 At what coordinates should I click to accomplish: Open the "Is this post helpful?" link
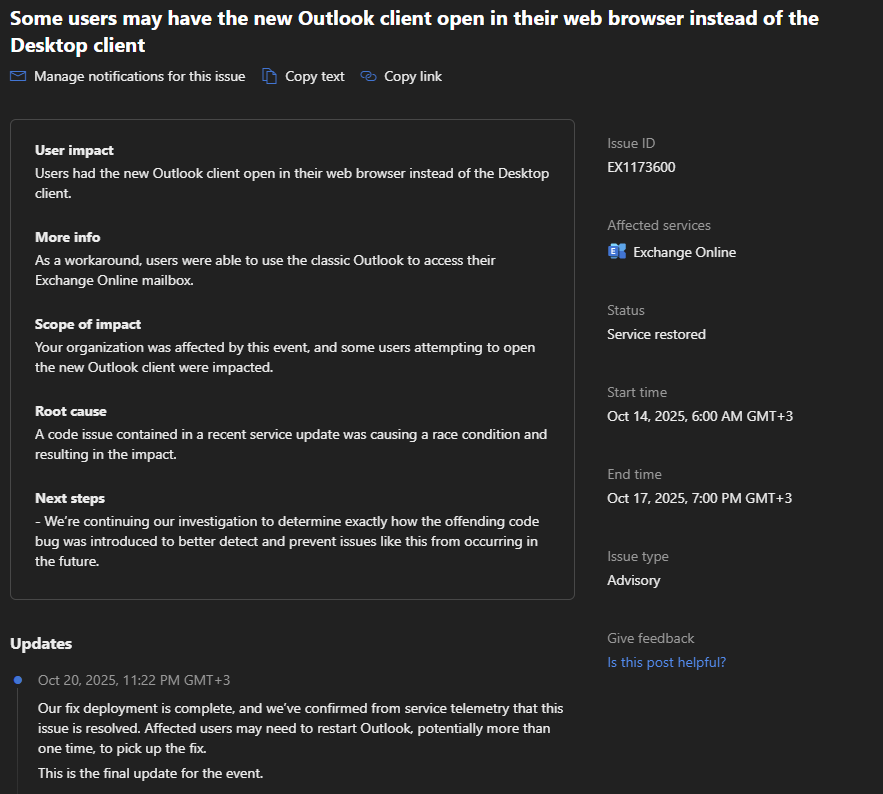[666, 662]
